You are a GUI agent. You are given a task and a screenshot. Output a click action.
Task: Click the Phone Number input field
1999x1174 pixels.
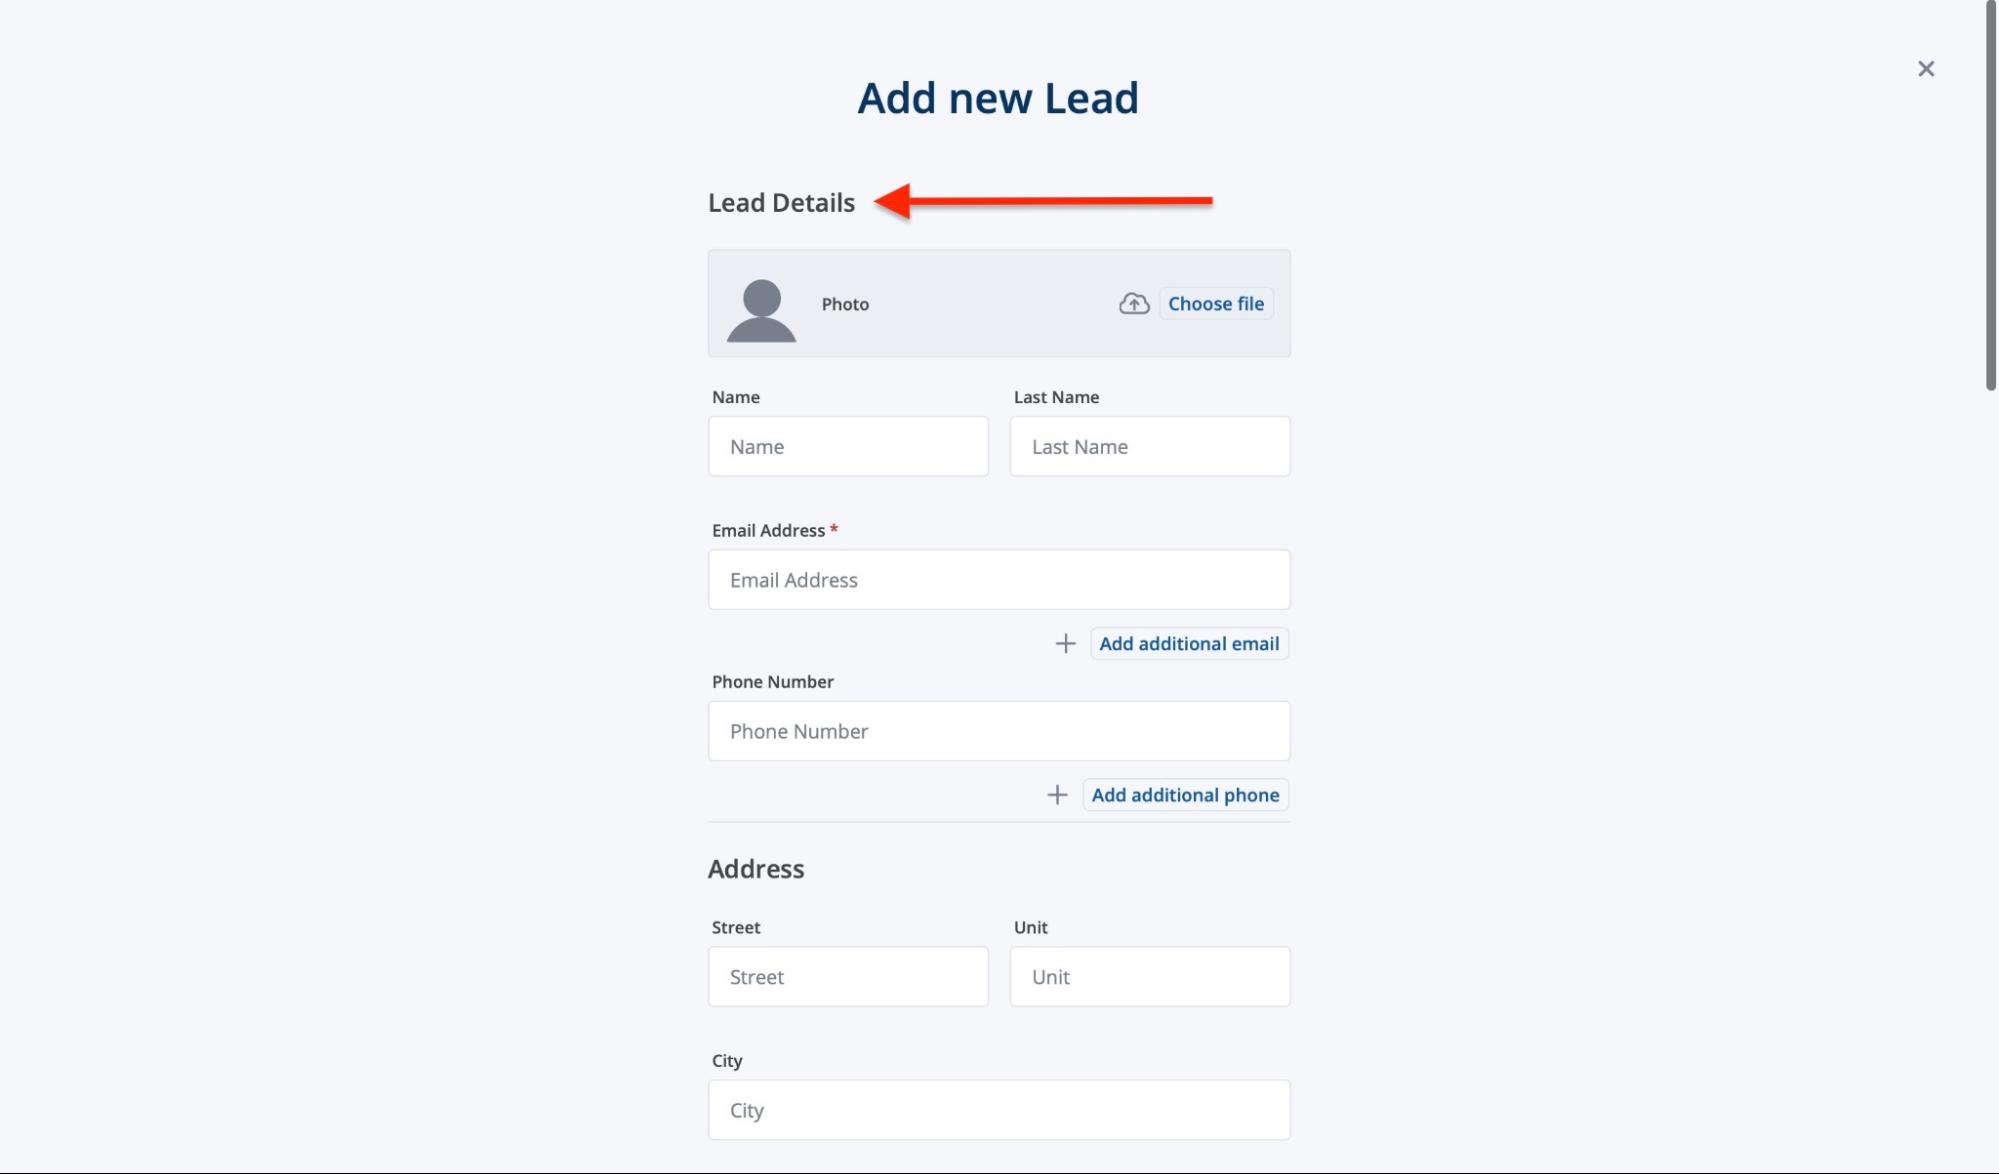coord(998,731)
